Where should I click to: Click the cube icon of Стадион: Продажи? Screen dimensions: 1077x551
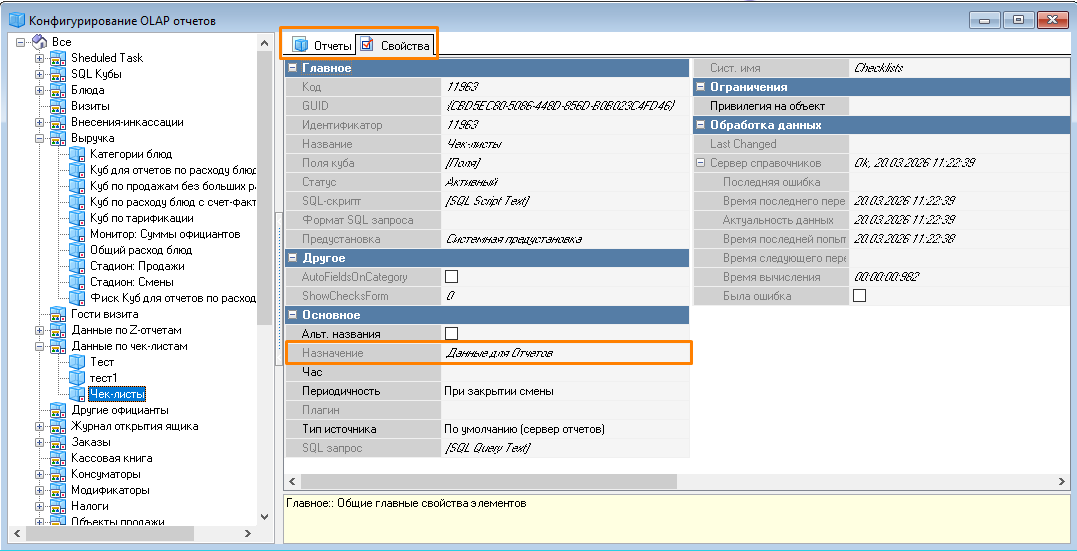[78, 266]
